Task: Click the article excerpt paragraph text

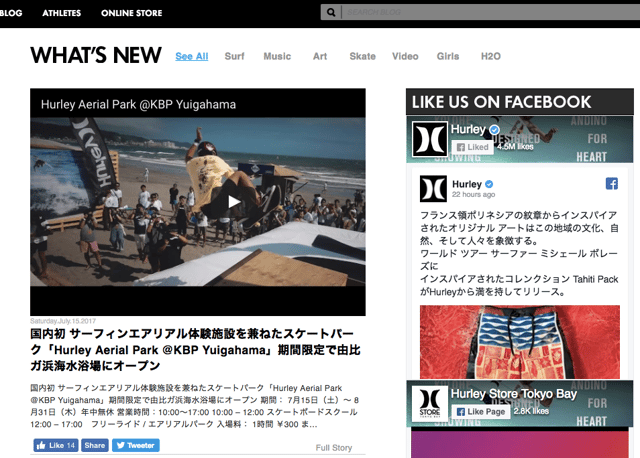Action: coord(195,406)
